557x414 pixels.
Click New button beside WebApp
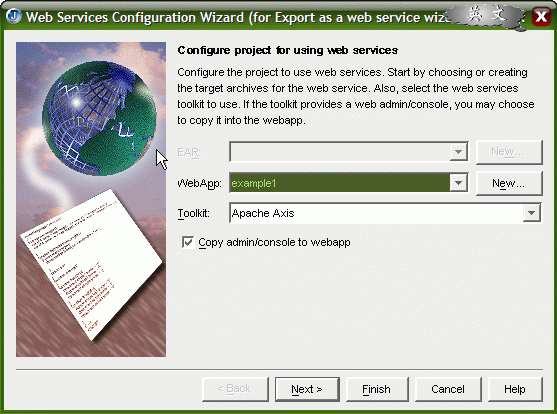pos(509,183)
